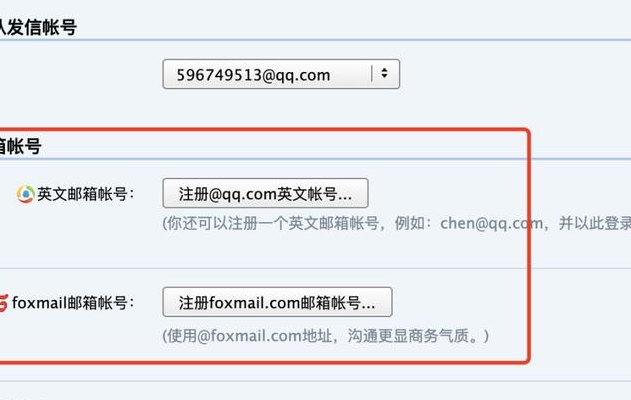The width and height of the screenshot is (631, 400).
Task: Click the 发信帐号 section heading
Action: click(38, 27)
